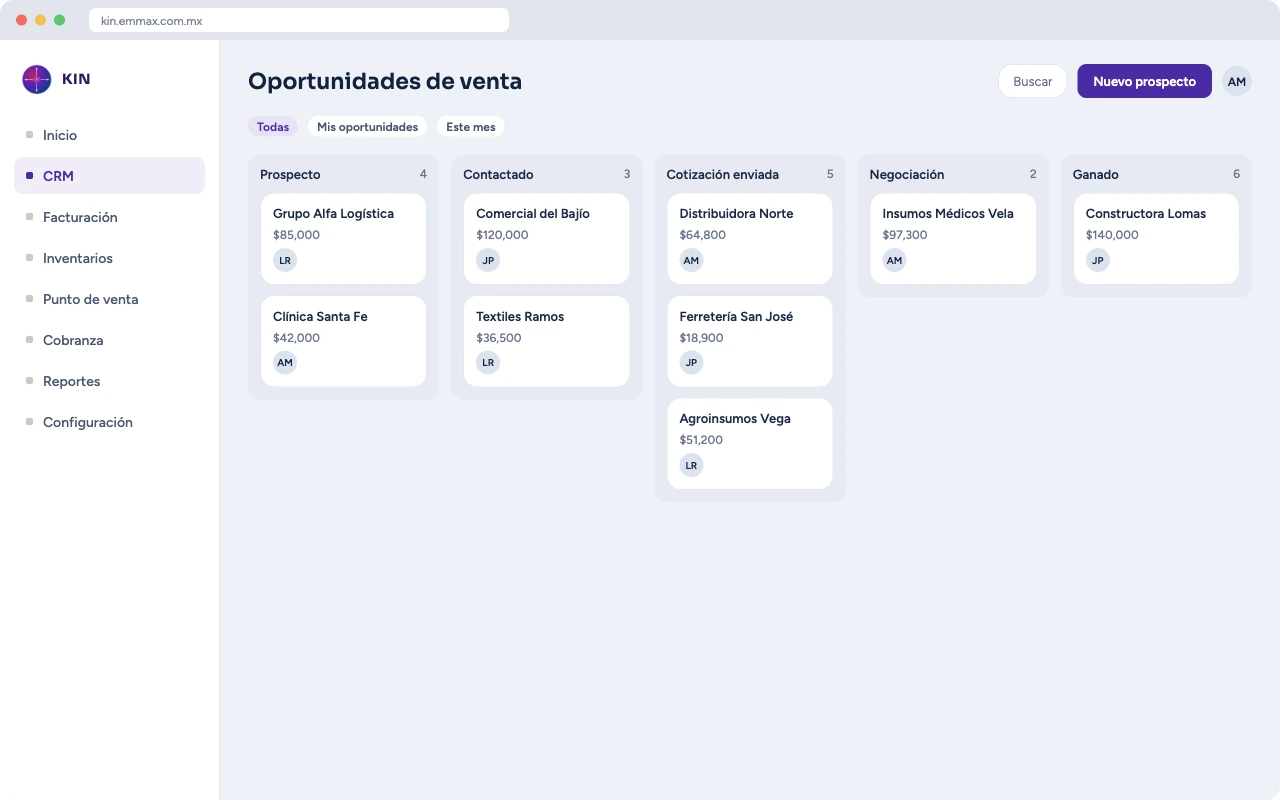
Task: Open Reportes in the sidebar
Action: pos(109,381)
